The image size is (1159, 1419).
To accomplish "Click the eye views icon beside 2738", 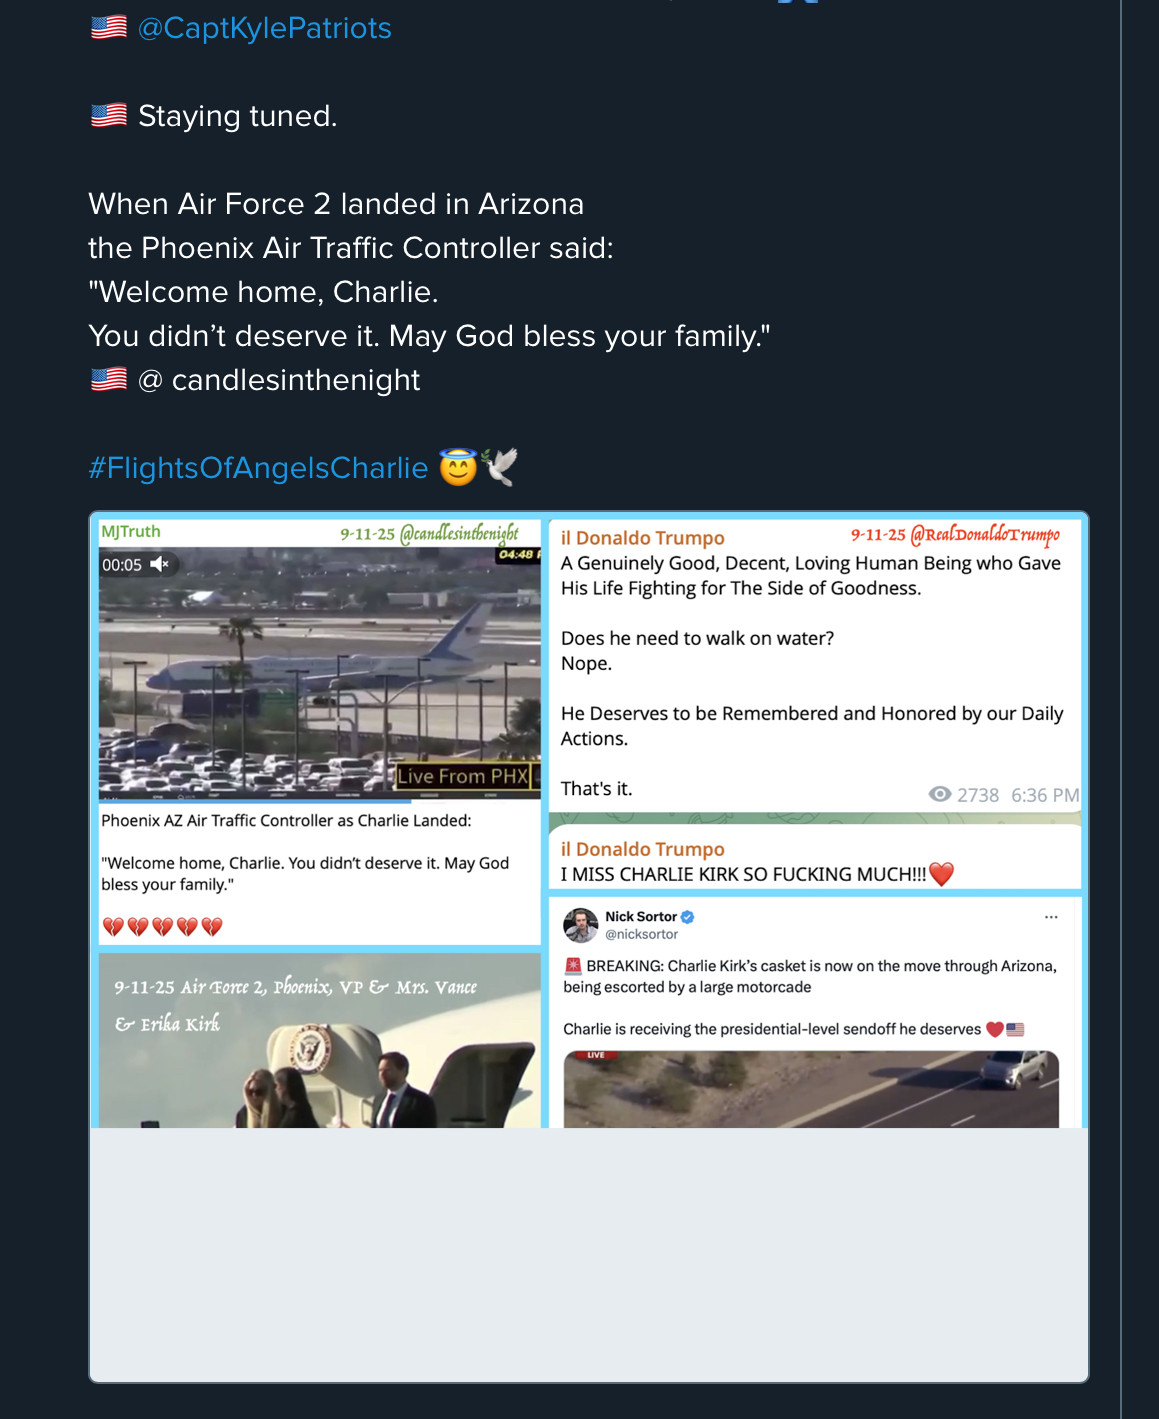I will (939, 794).
